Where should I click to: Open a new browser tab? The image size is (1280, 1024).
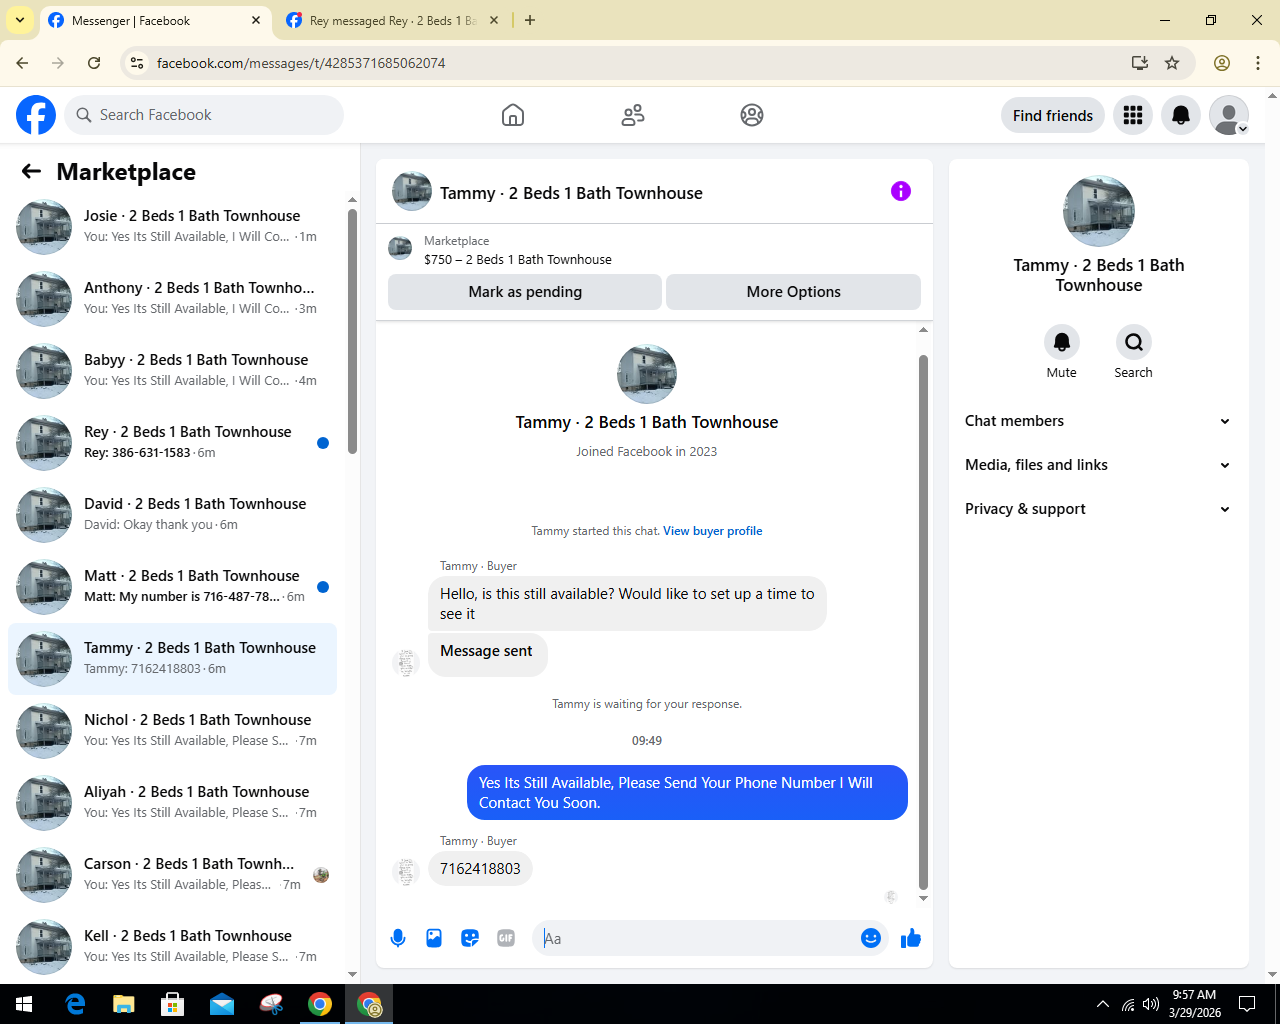pyautogui.click(x=530, y=20)
